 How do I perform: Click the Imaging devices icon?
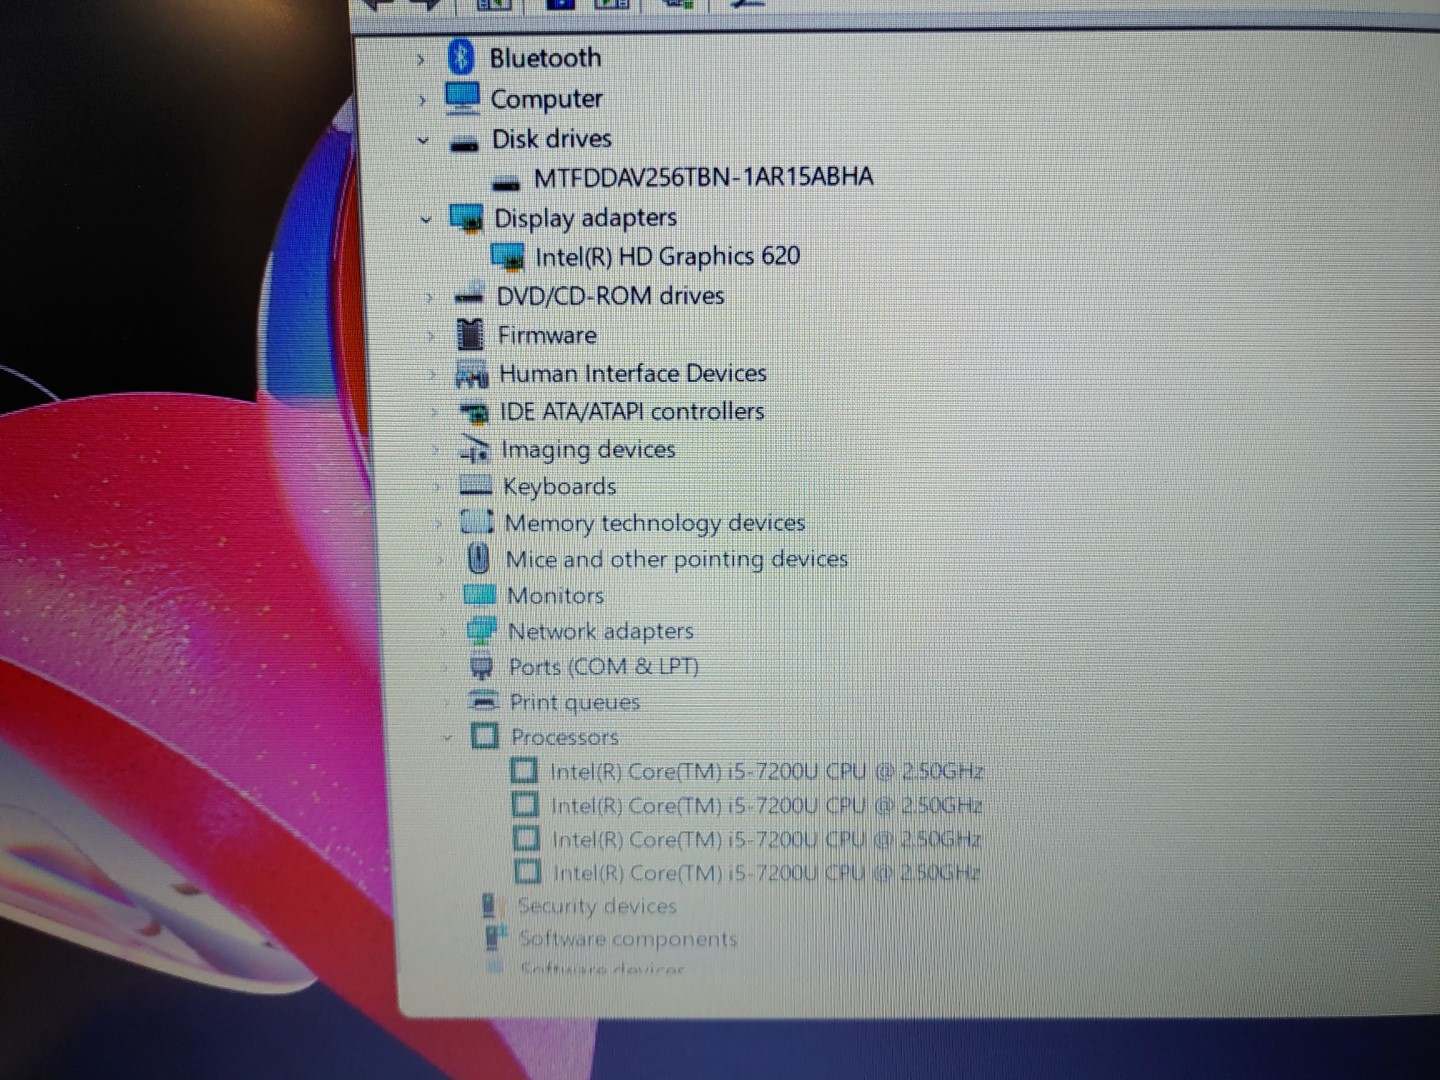474,449
